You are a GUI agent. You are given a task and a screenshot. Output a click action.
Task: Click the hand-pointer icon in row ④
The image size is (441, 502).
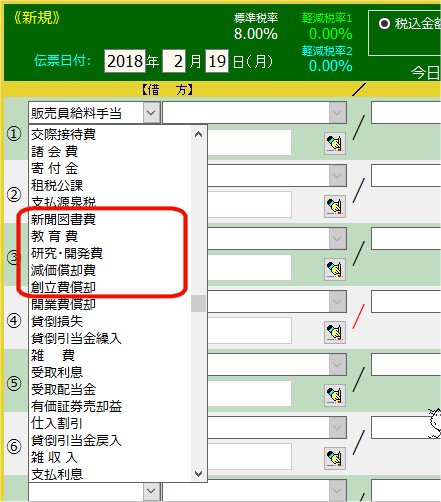click(335, 332)
